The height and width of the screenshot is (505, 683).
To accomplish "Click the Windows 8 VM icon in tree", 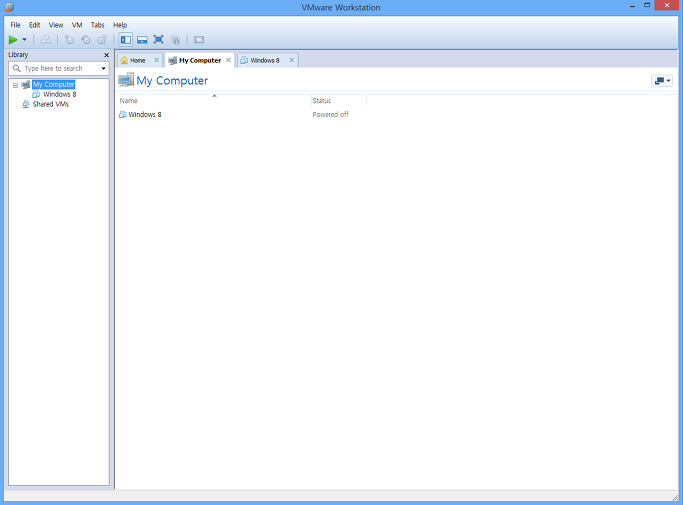I will pos(36,94).
